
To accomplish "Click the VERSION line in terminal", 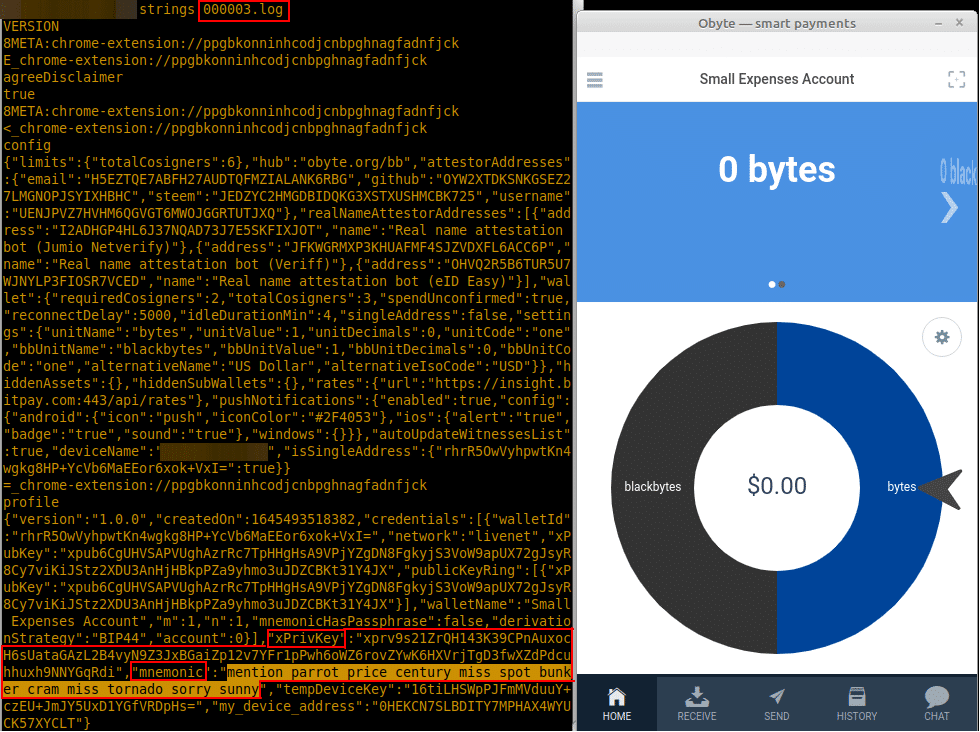I will tap(31, 26).
